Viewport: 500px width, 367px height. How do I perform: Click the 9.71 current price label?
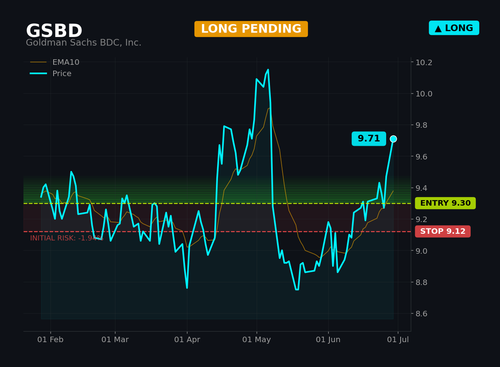coord(369,139)
